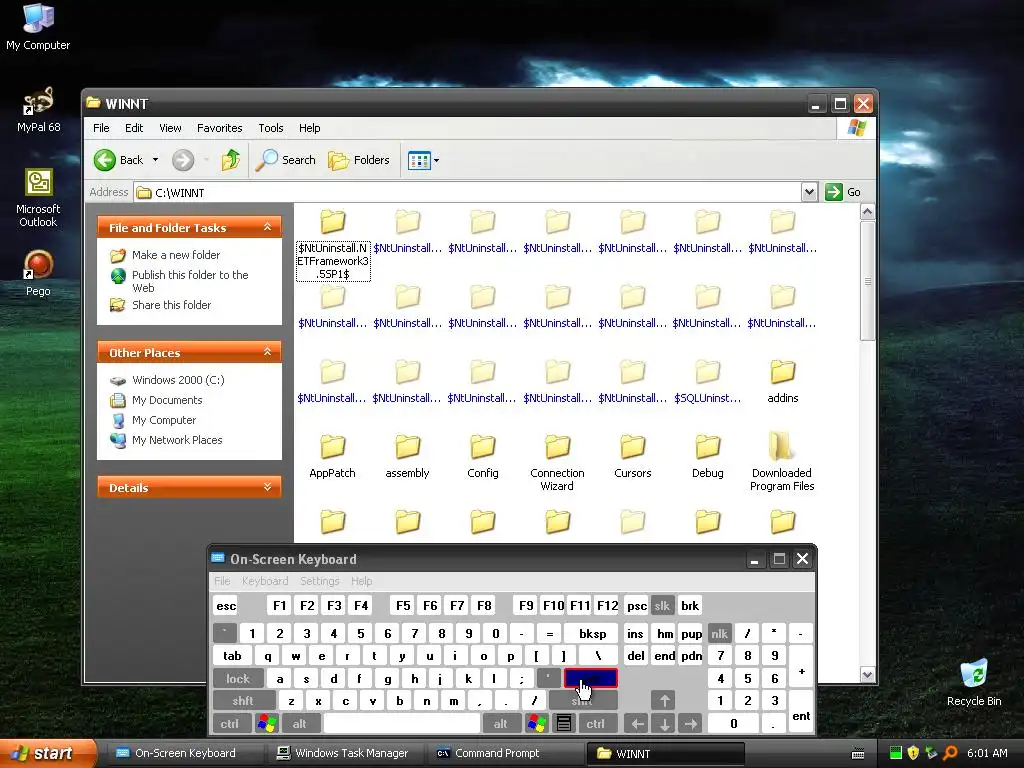The width and height of the screenshot is (1024, 768).
Task: Open the Views toolbar button
Action: pyautogui.click(x=419, y=160)
